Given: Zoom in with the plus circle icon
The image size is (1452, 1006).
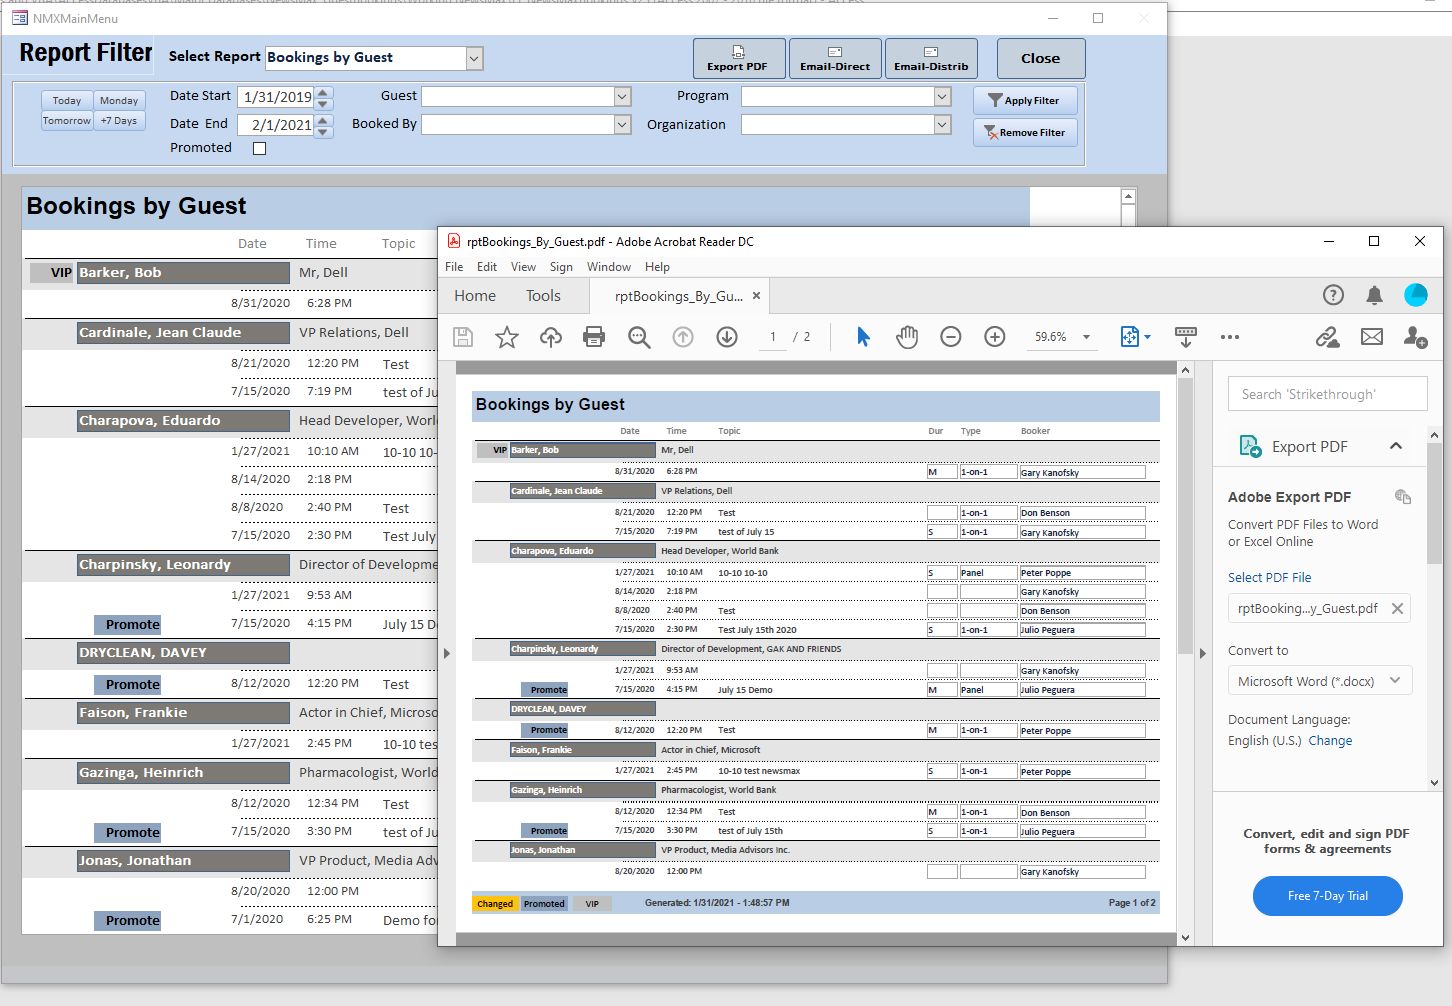Looking at the screenshot, I should 995,337.
